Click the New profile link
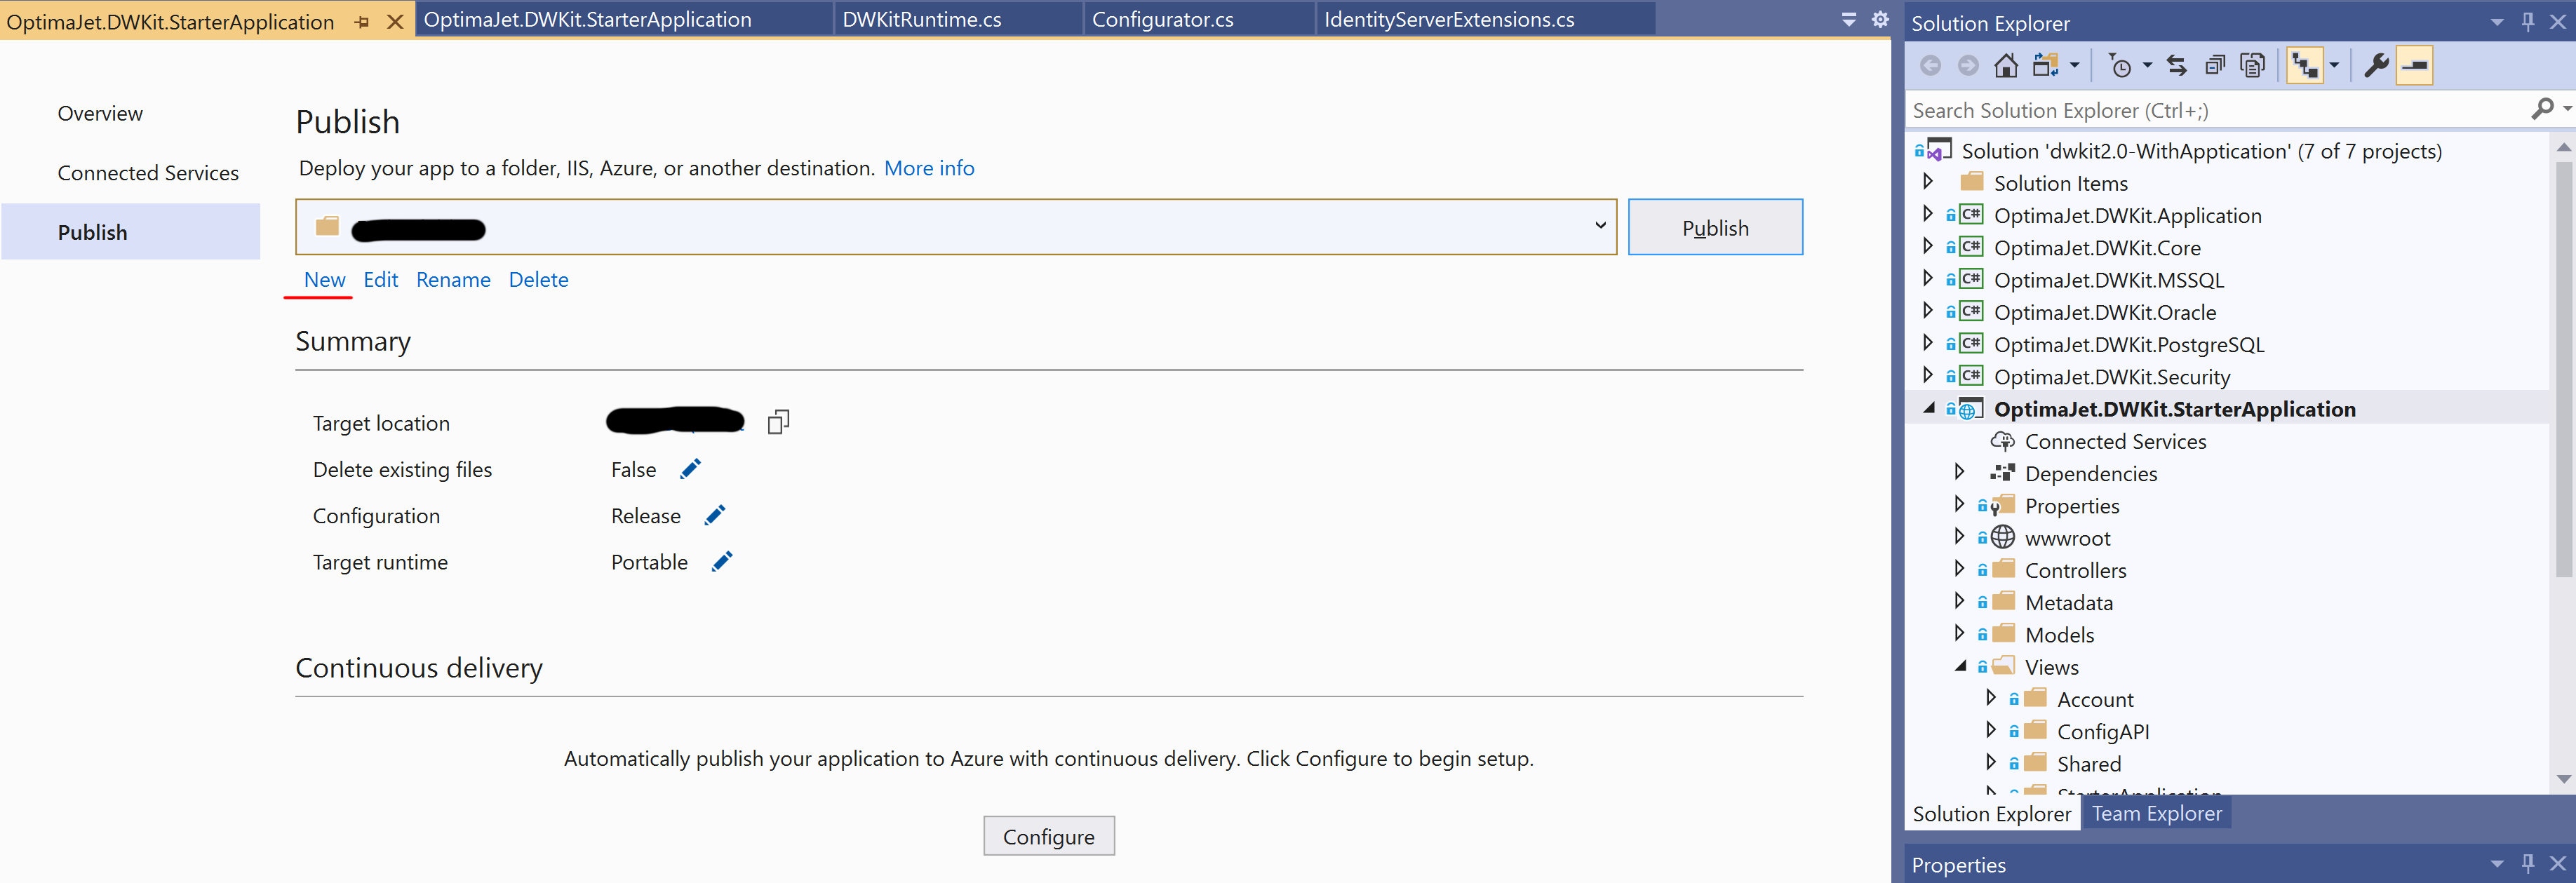This screenshot has width=2576, height=883. click(x=324, y=279)
